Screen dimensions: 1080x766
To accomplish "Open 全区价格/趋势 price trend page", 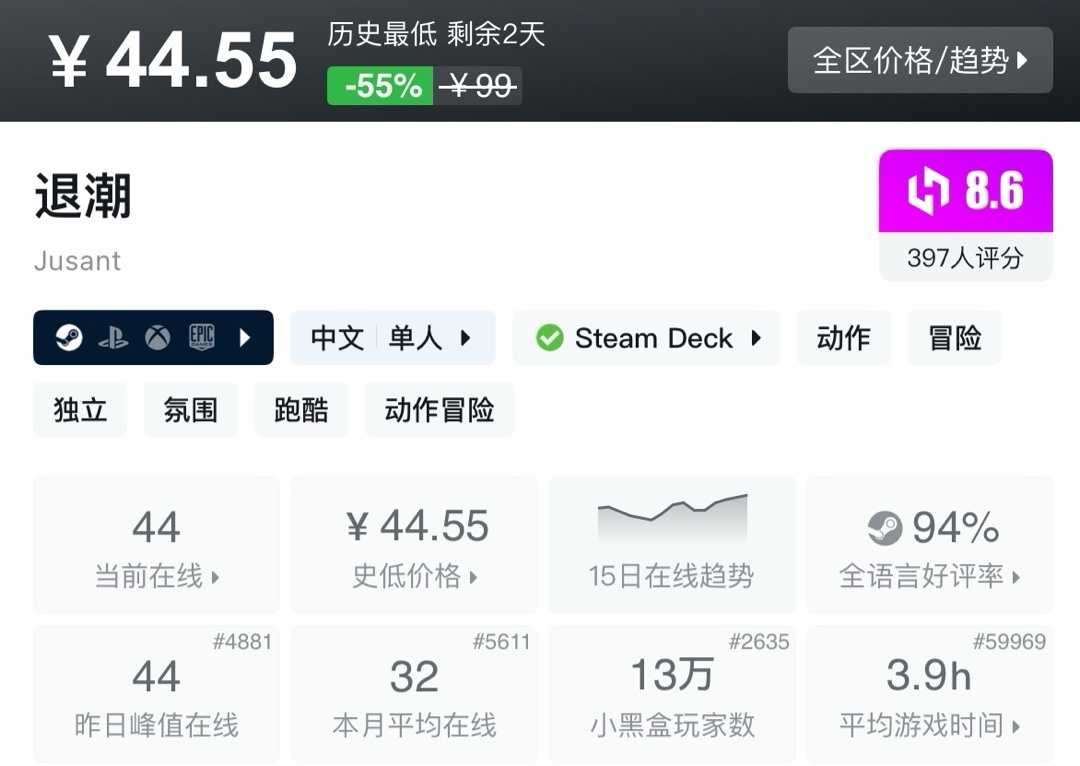I will (x=920, y=60).
